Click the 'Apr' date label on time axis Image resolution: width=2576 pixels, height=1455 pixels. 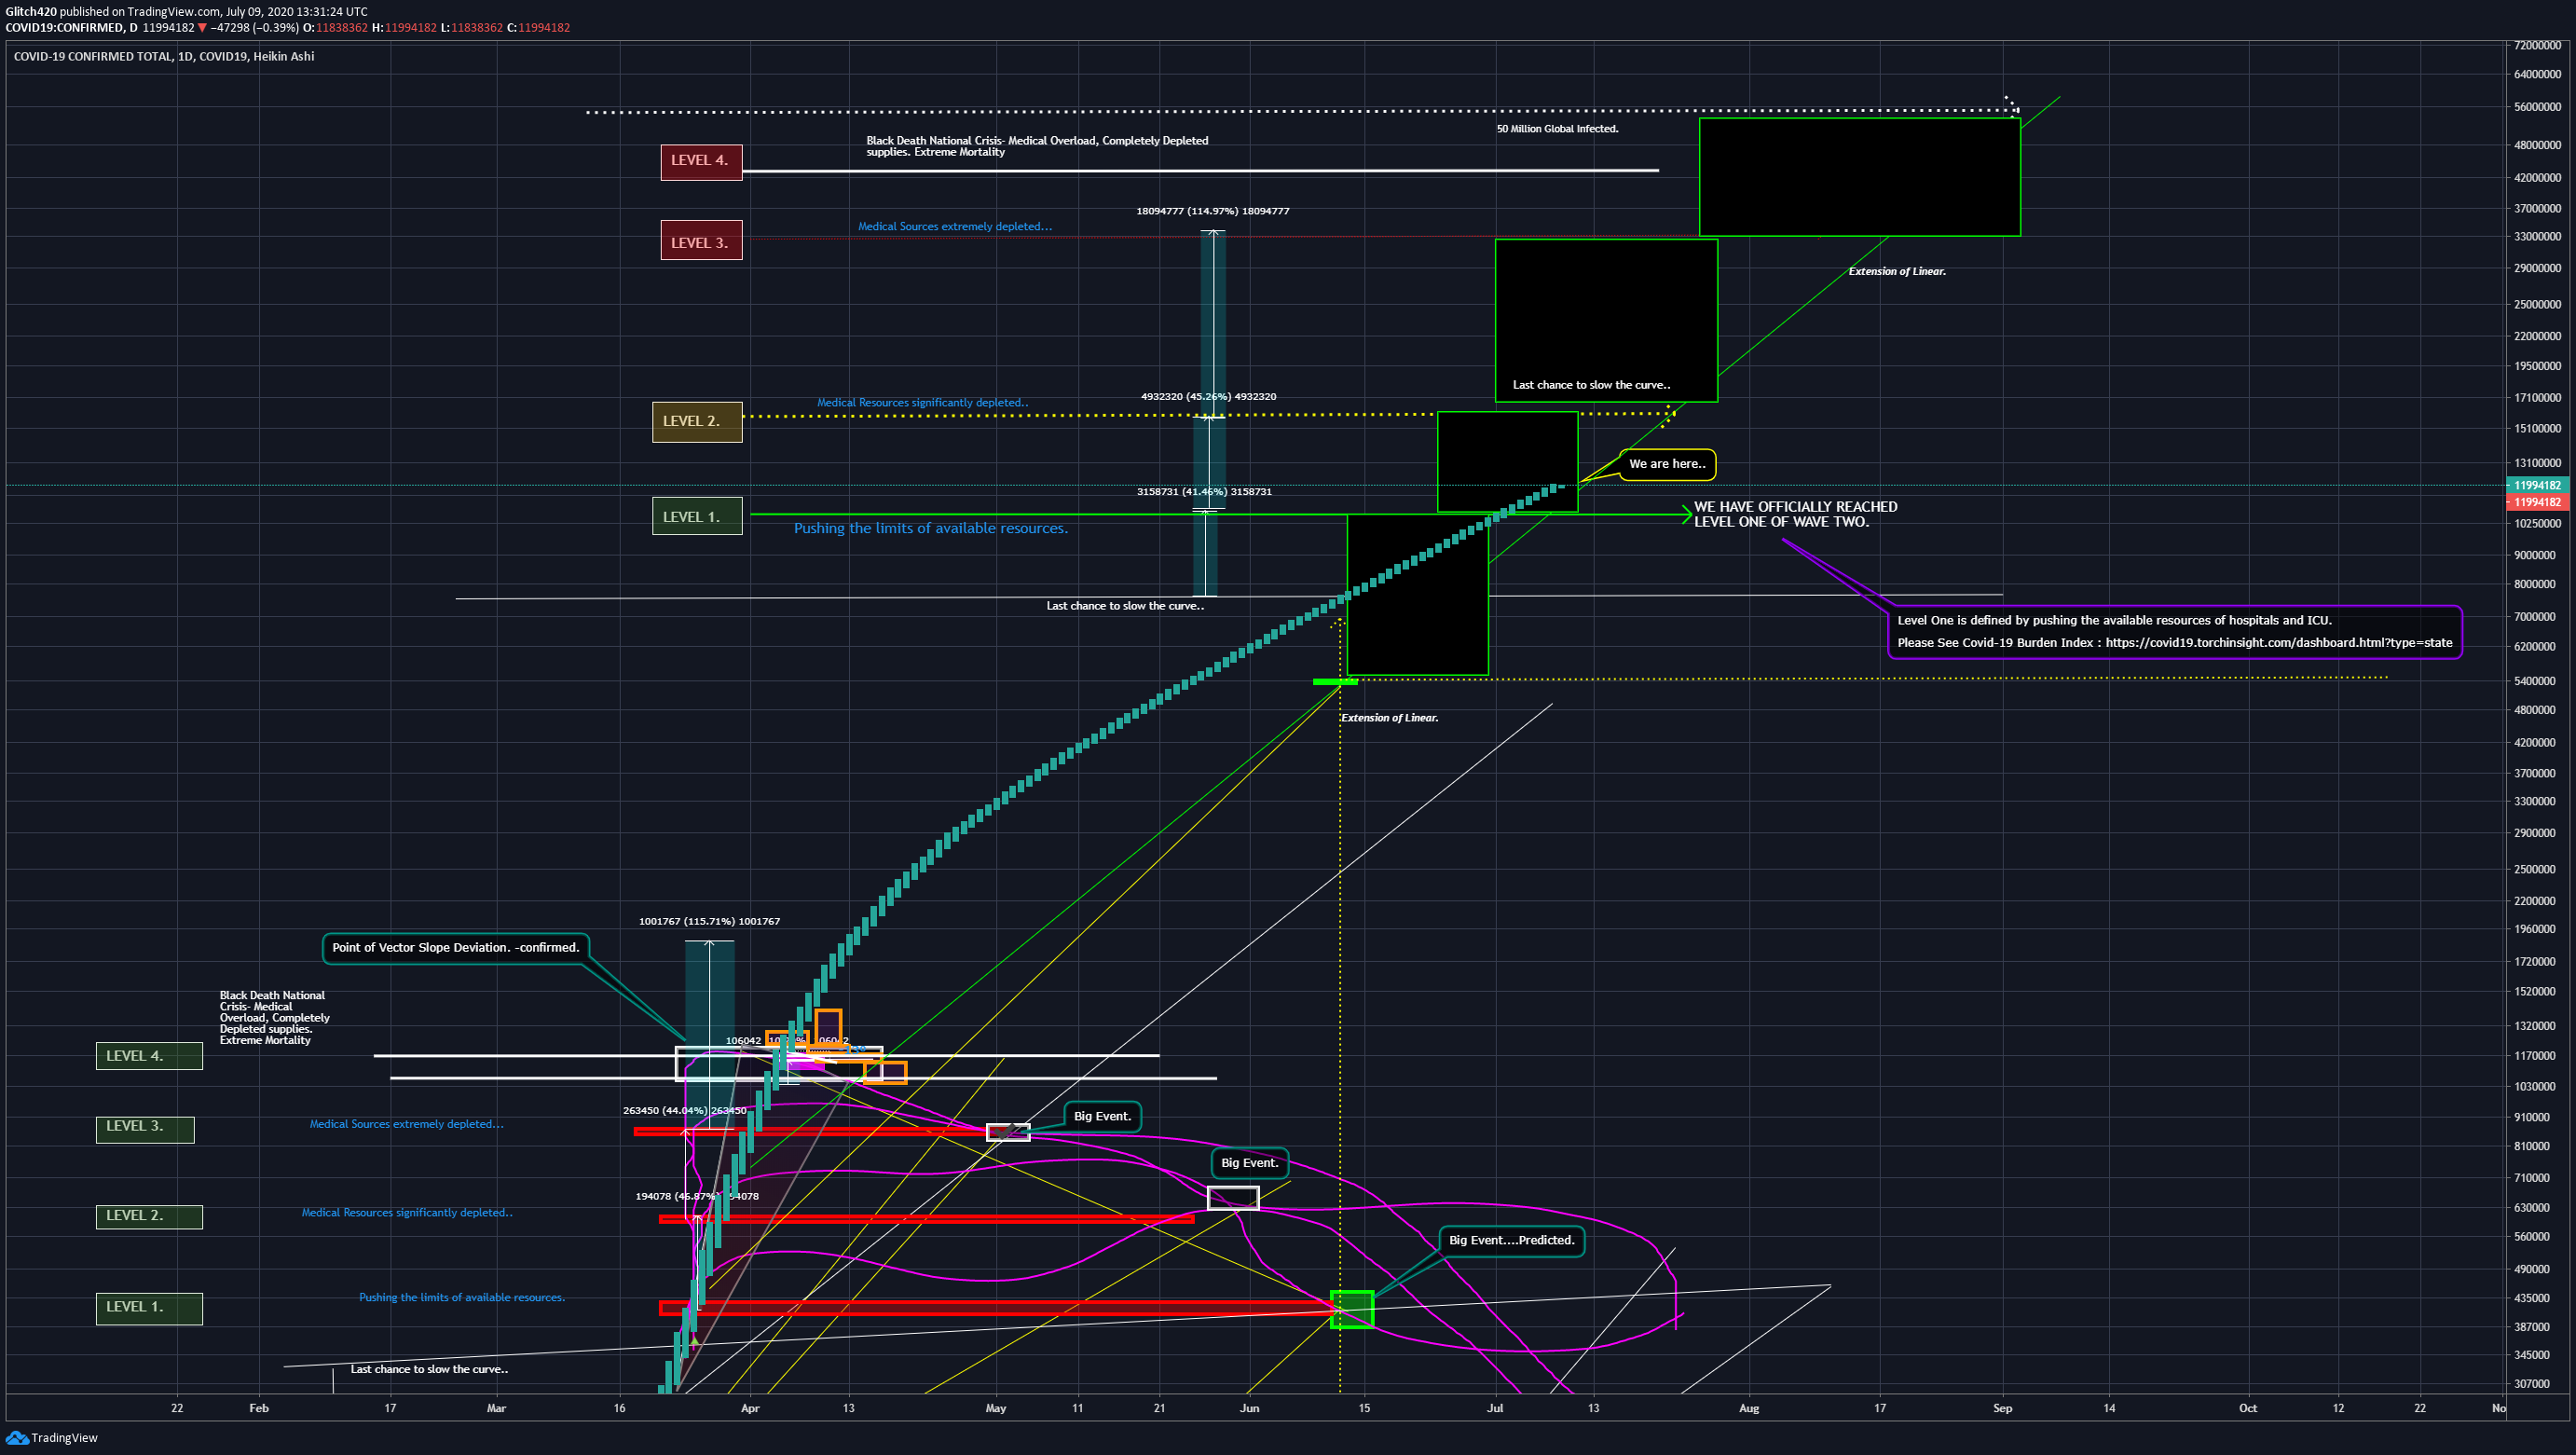[750, 1409]
